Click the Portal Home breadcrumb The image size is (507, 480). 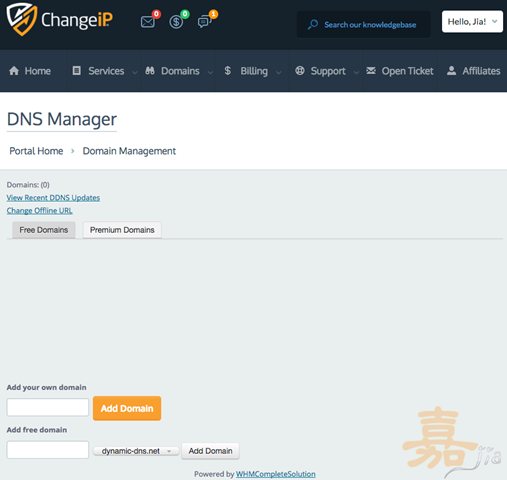coord(36,151)
